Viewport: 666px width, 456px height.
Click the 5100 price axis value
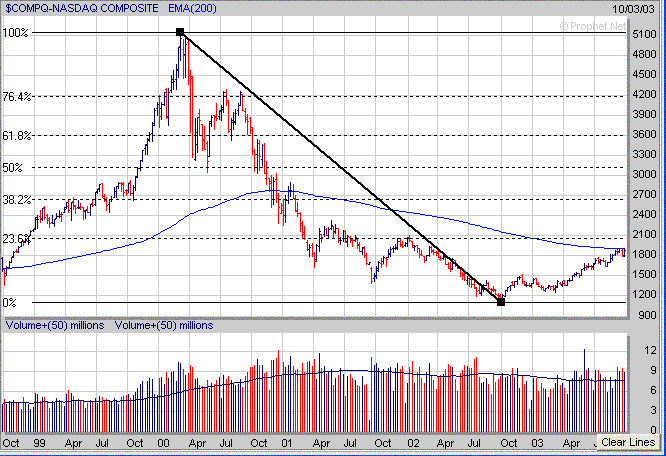click(x=644, y=34)
